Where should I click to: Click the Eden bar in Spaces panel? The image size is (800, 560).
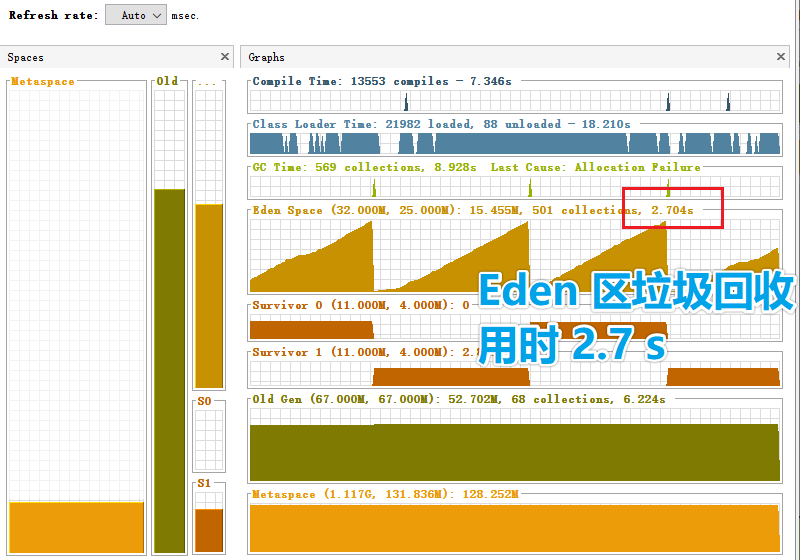click(x=208, y=295)
